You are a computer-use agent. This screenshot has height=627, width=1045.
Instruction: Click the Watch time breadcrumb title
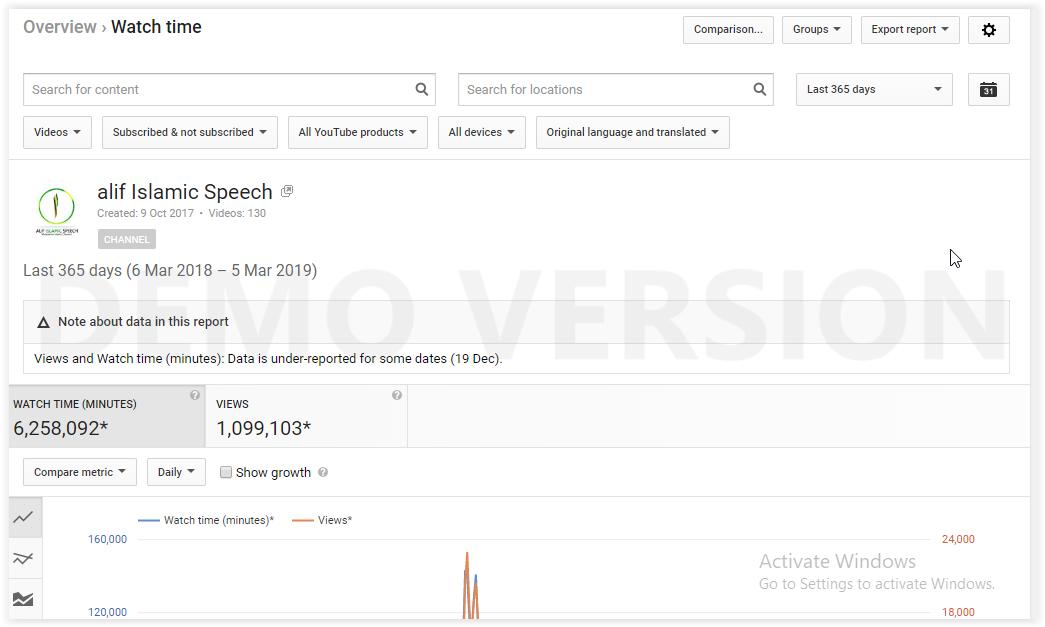pos(156,27)
